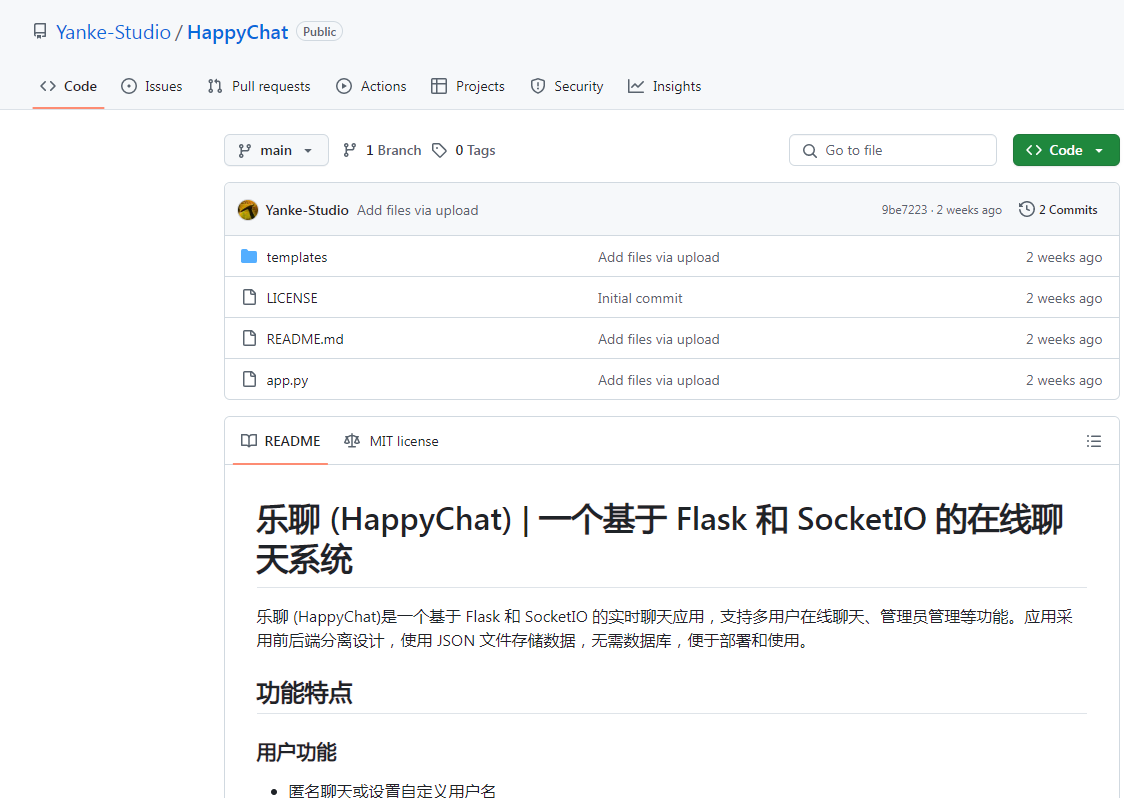The image size is (1124, 798).
Task: Go to the Actions tab
Action: pyautogui.click(x=371, y=86)
